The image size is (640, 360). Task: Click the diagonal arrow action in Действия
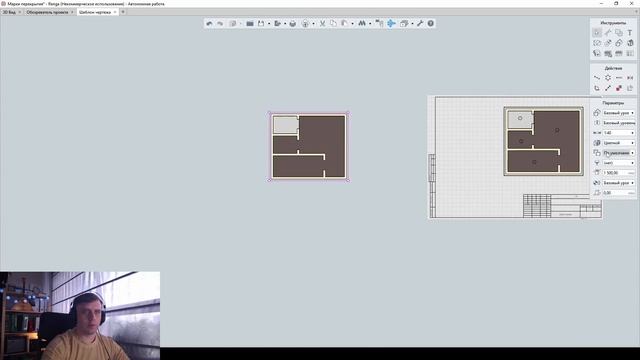[x=608, y=88]
